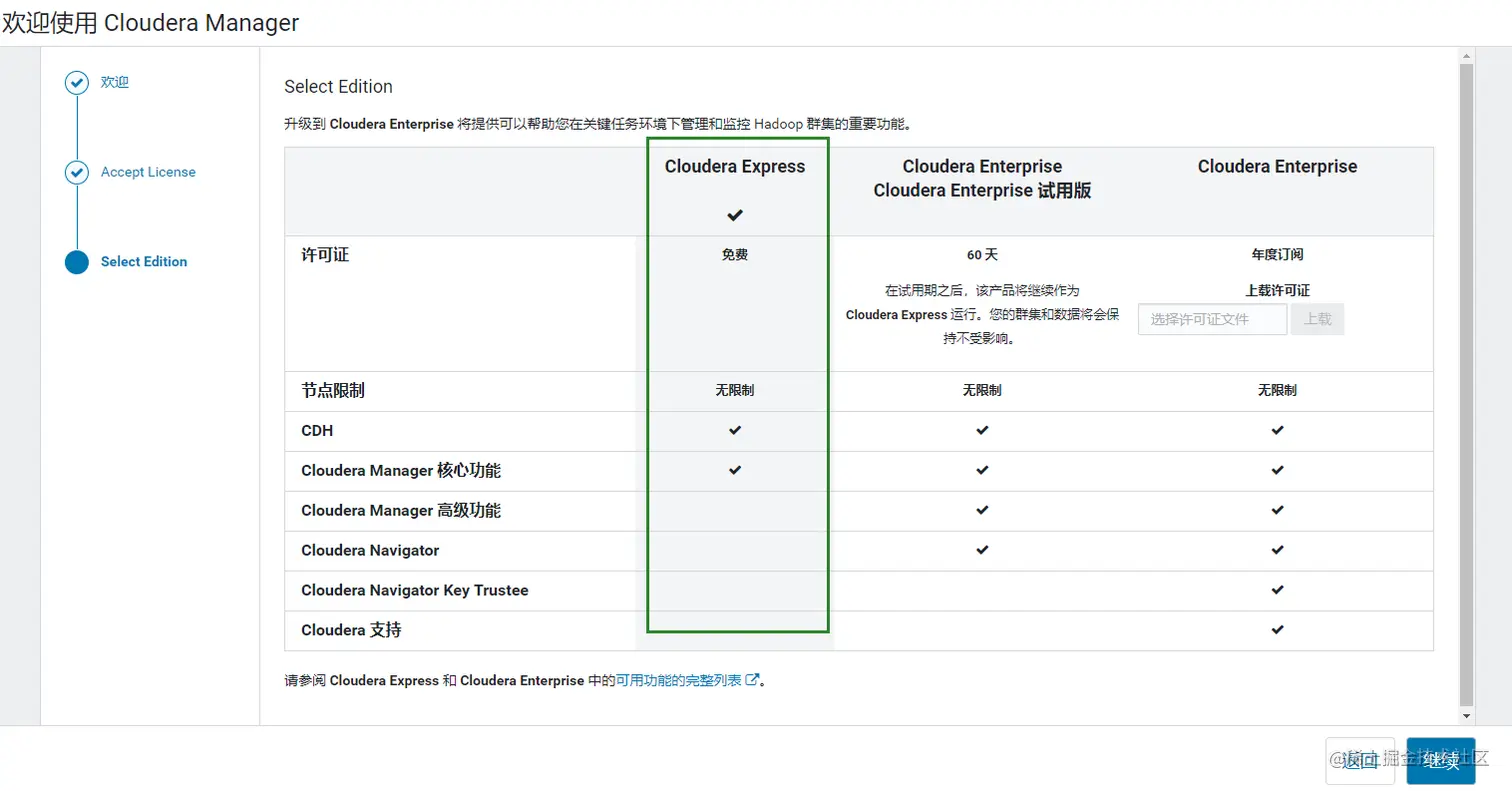Click Cloudera Navigator checkmark in trial column
This screenshot has width=1512, height=791.
pyautogui.click(x=982, y=550)
